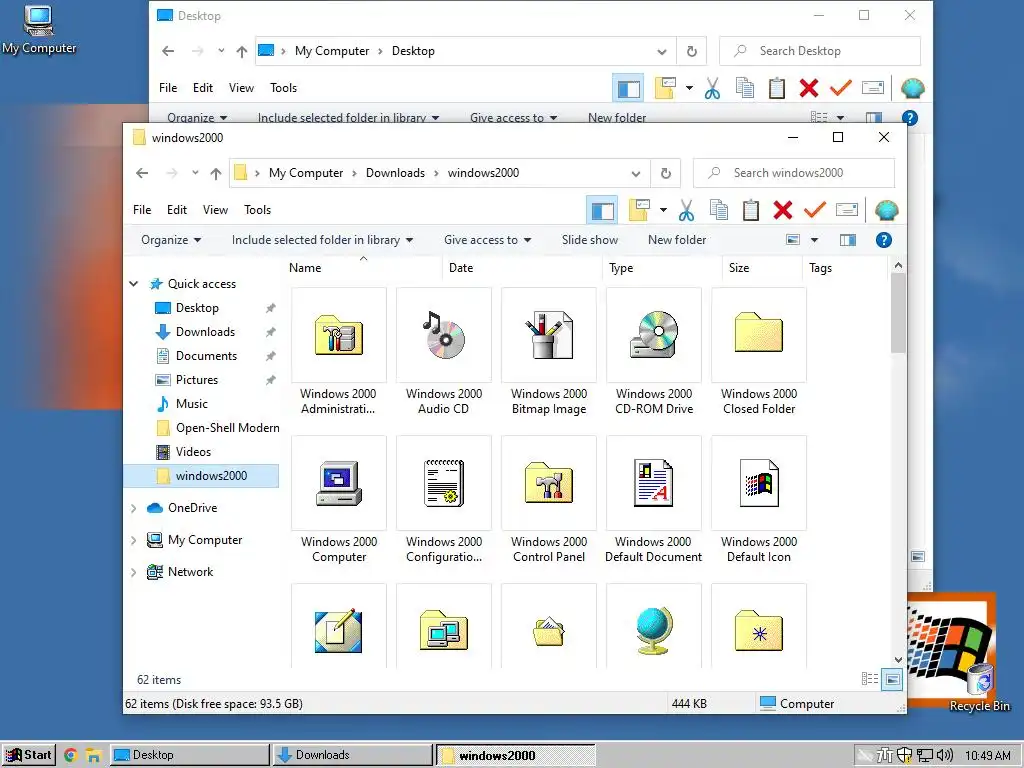Open the address bar history dropdown in windows2000
Viewport: 1024px width, 768px height.
point(635,173)
